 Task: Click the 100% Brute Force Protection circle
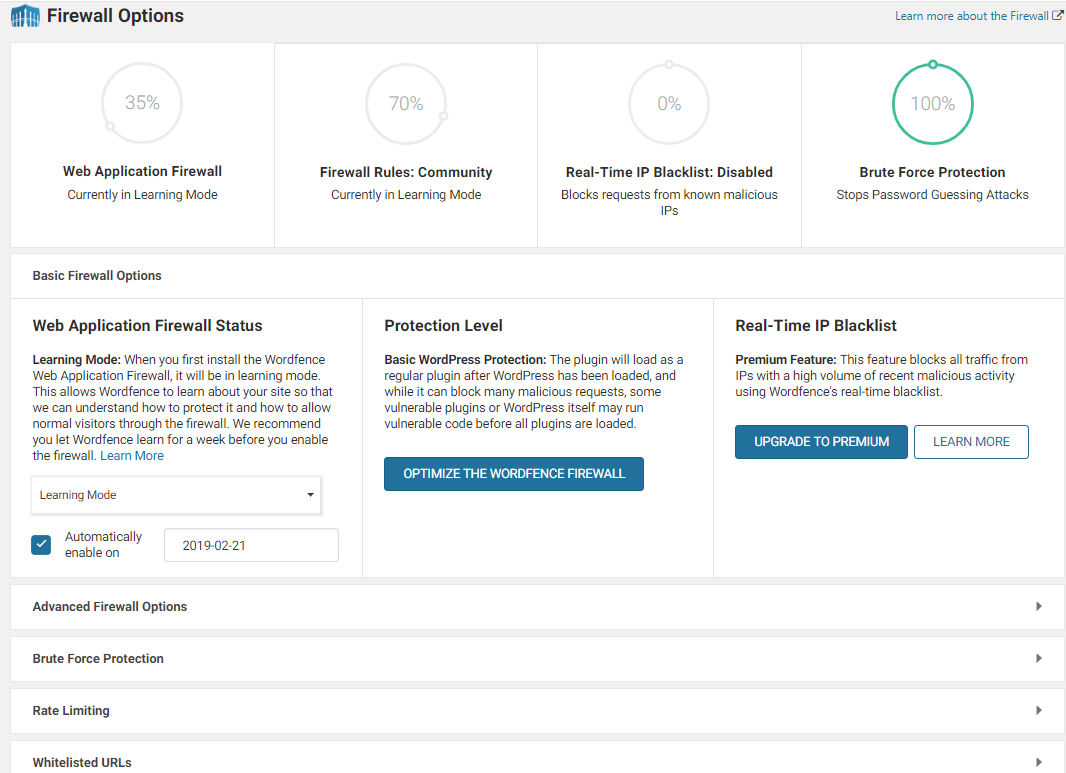[932, 104]
